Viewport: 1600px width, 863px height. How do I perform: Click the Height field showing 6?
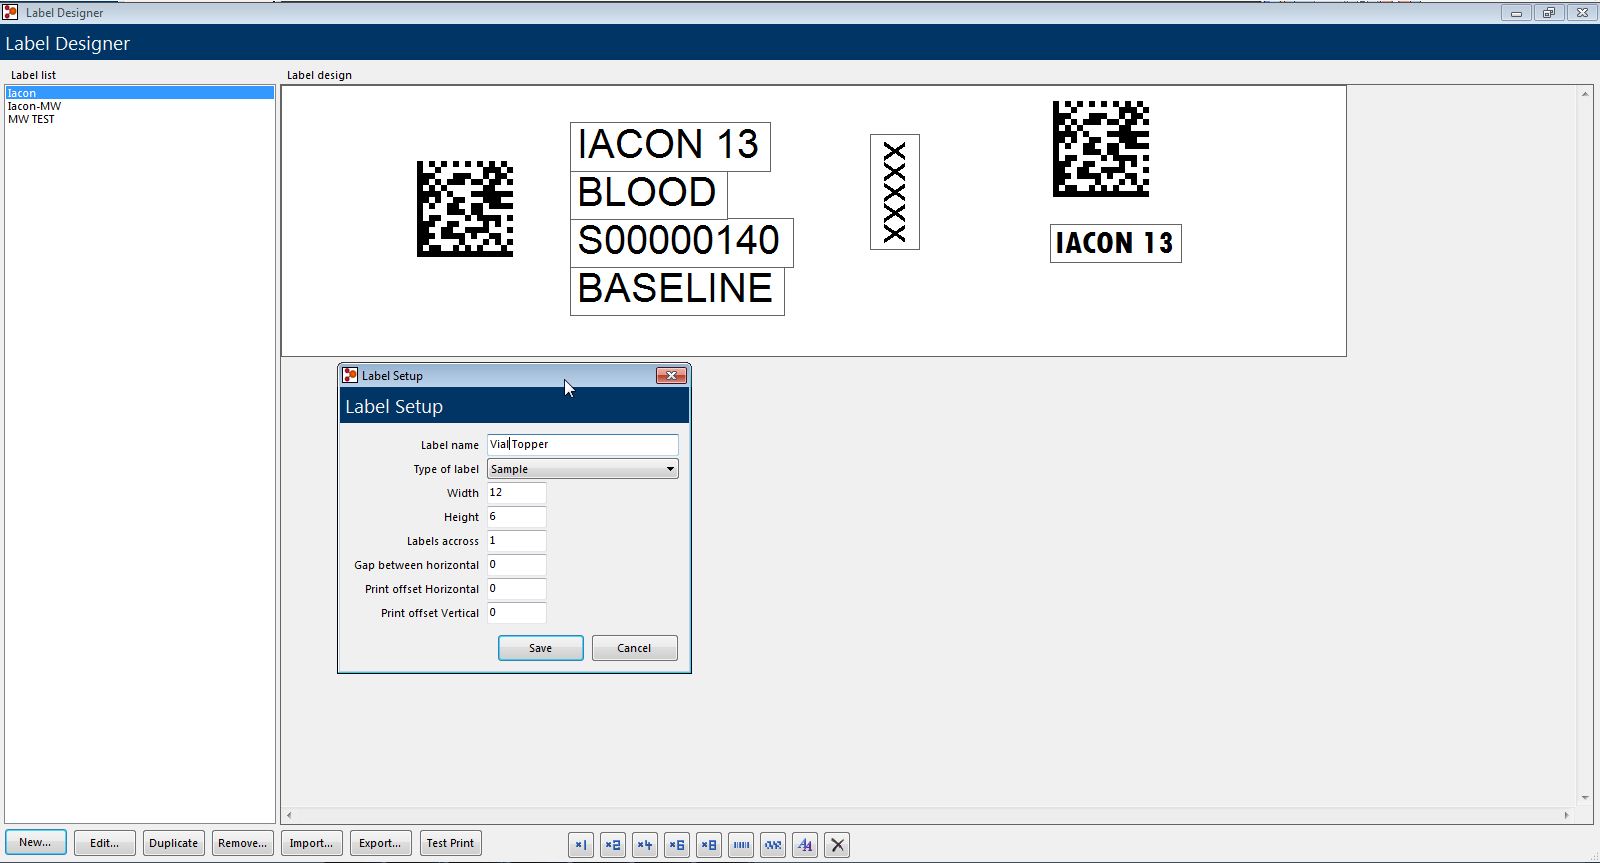(517, 516)
